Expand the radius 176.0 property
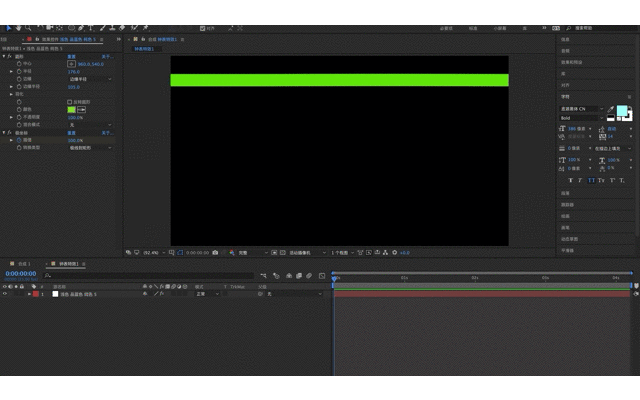The height and width of the screenshot is (400, 640). click(11, 71)
